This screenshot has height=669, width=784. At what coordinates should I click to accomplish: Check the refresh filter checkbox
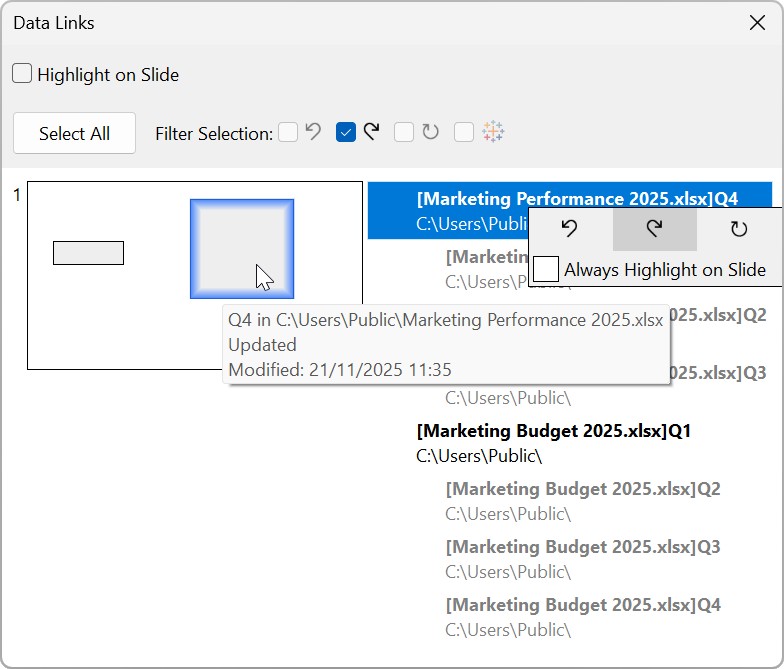click(404, 132)
